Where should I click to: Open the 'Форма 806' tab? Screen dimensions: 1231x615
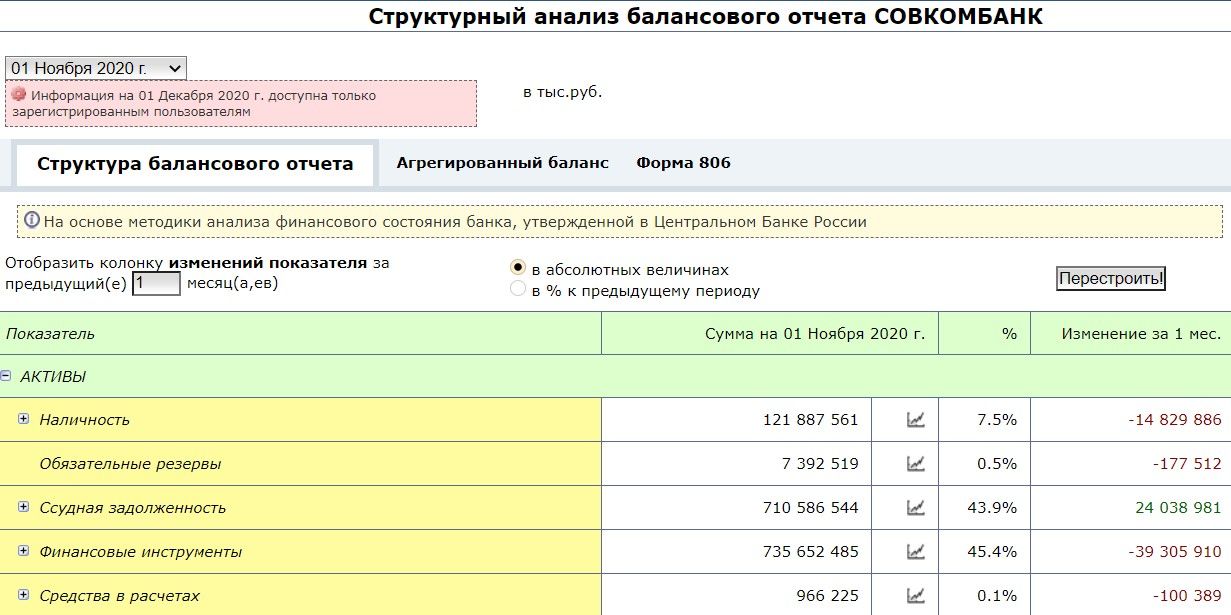click(x=683, y=163)
